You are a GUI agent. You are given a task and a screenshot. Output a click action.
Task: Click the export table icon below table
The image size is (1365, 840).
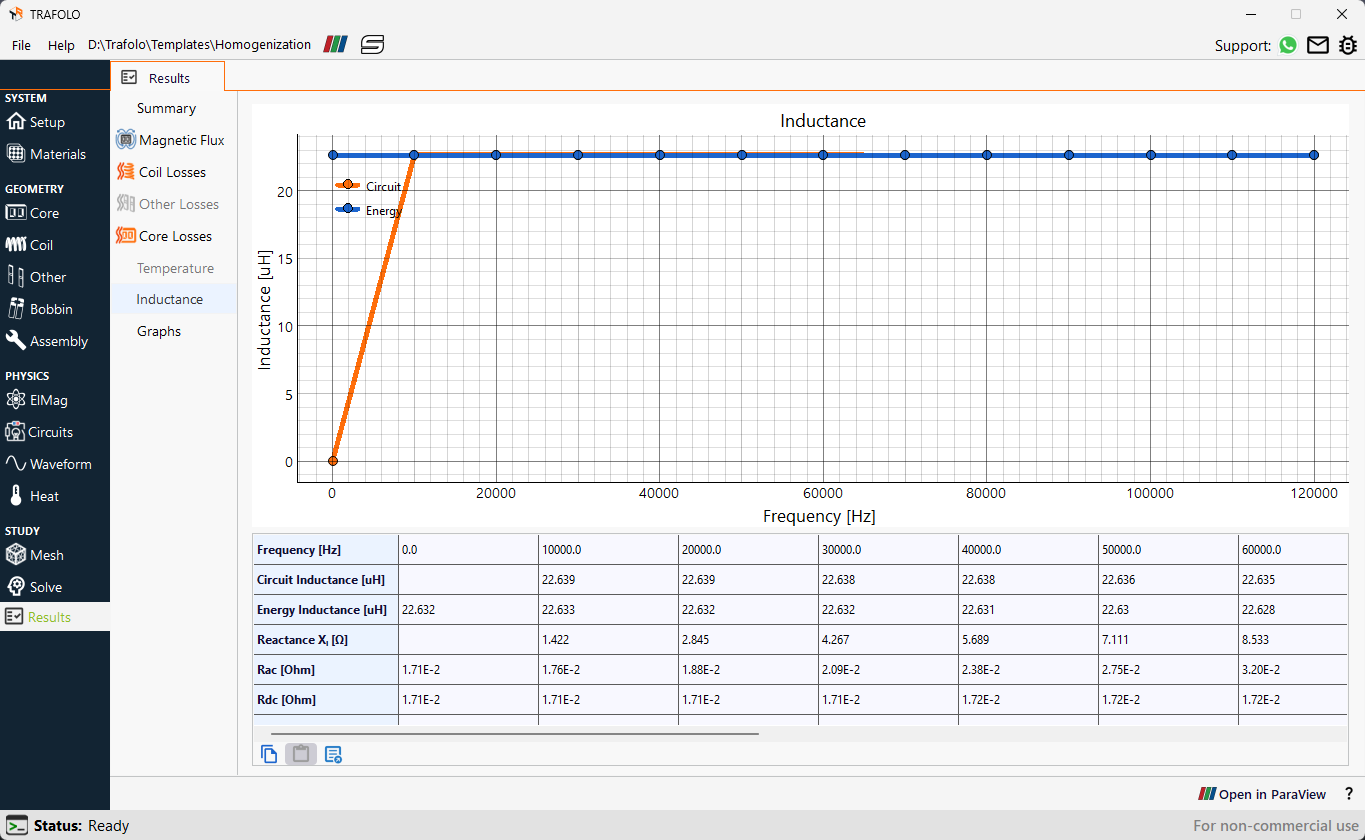click(333, 754)
